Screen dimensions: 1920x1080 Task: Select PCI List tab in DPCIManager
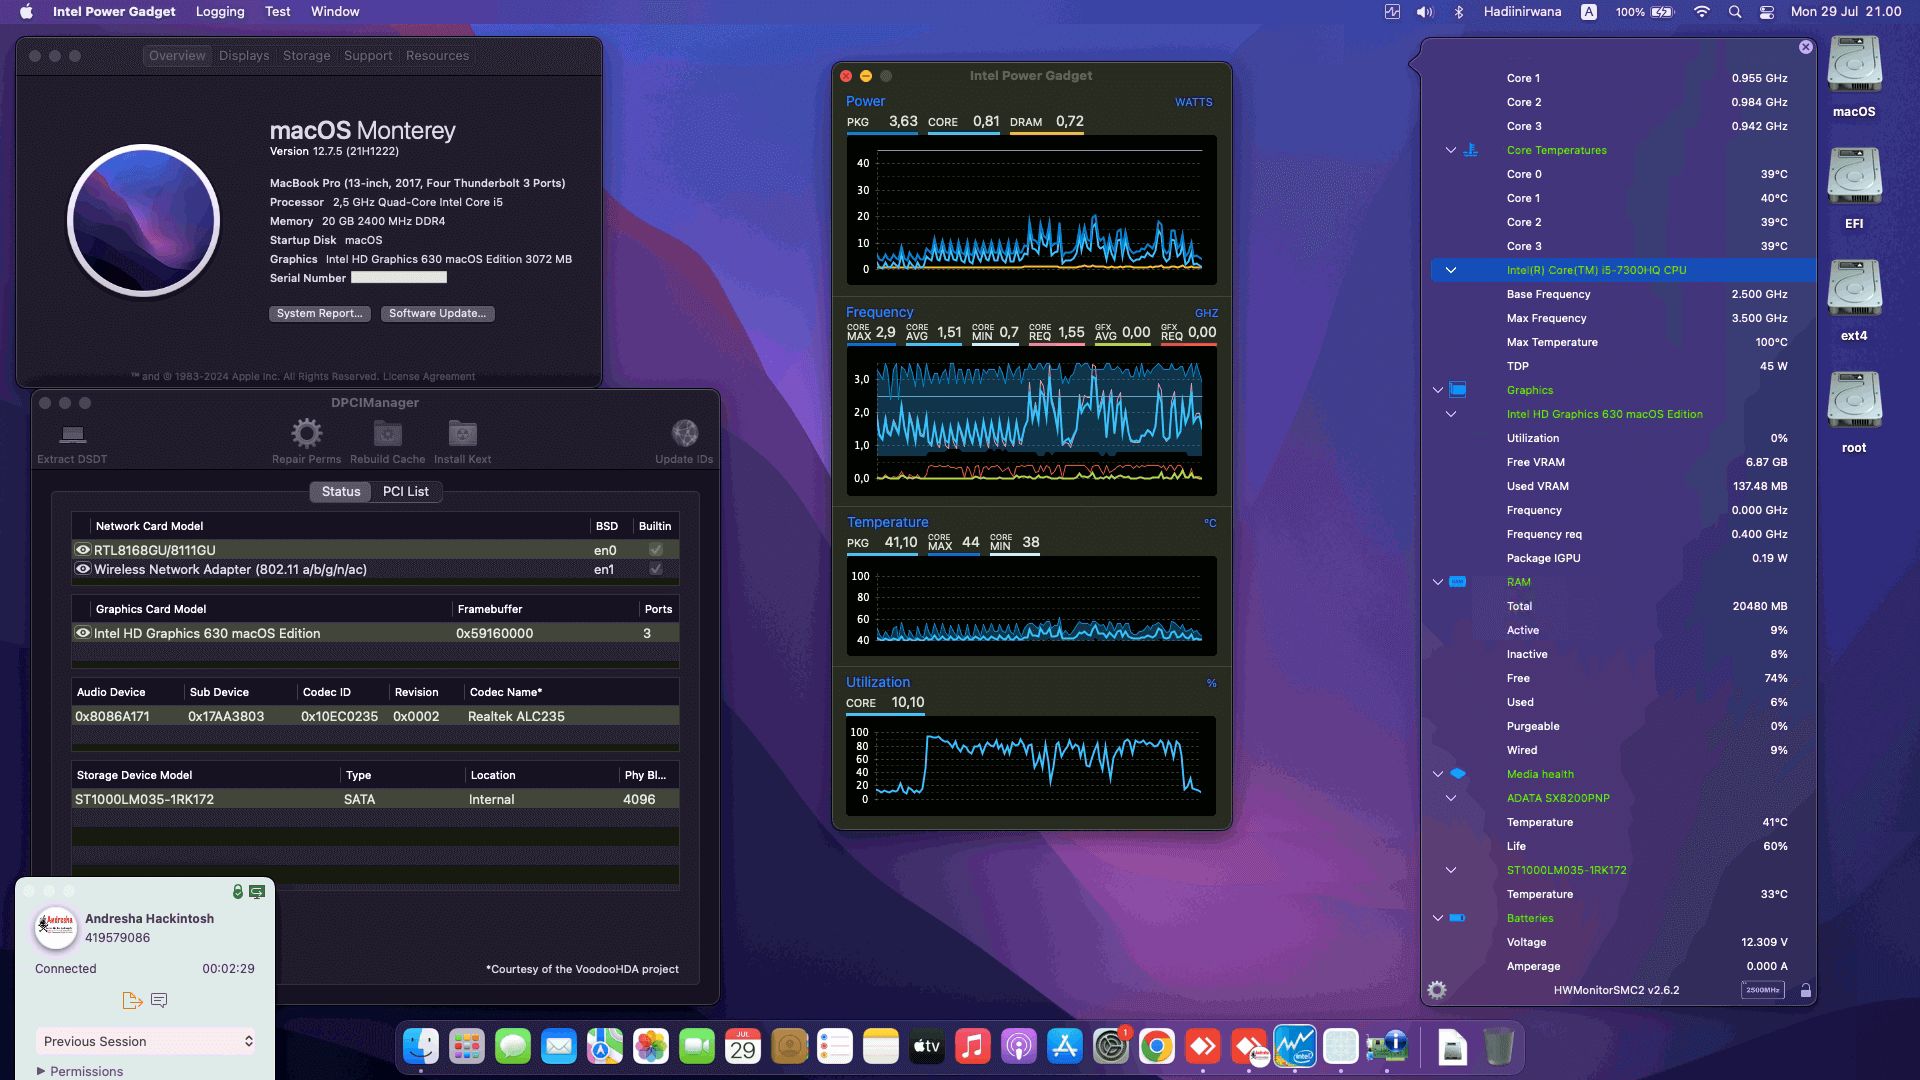406,491
